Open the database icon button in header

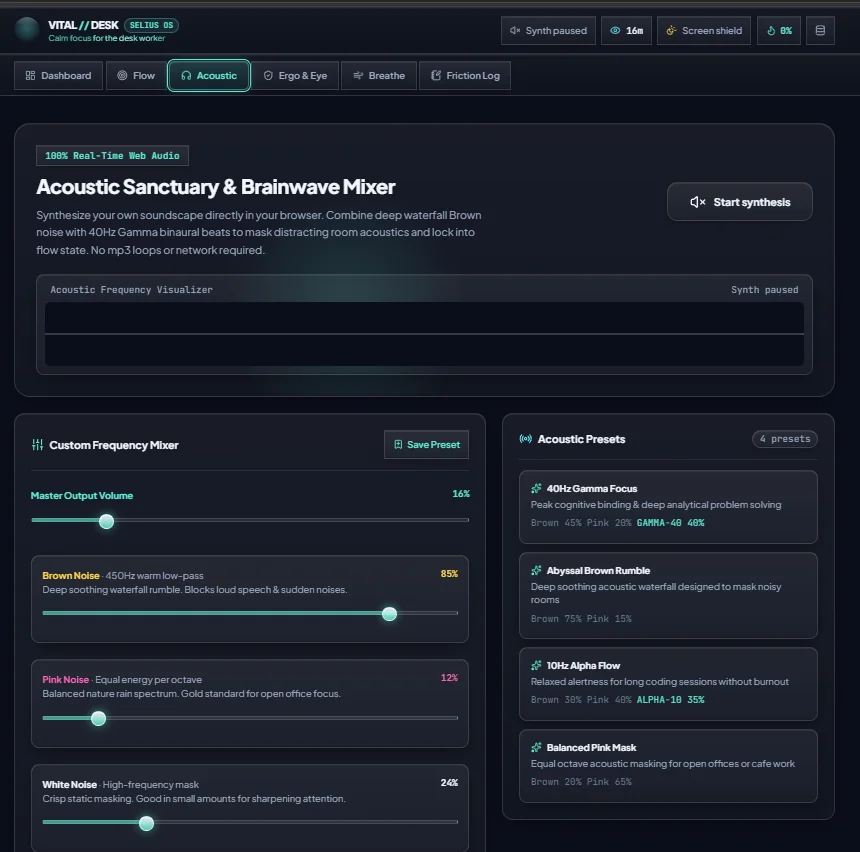click(x=820, y=31)
